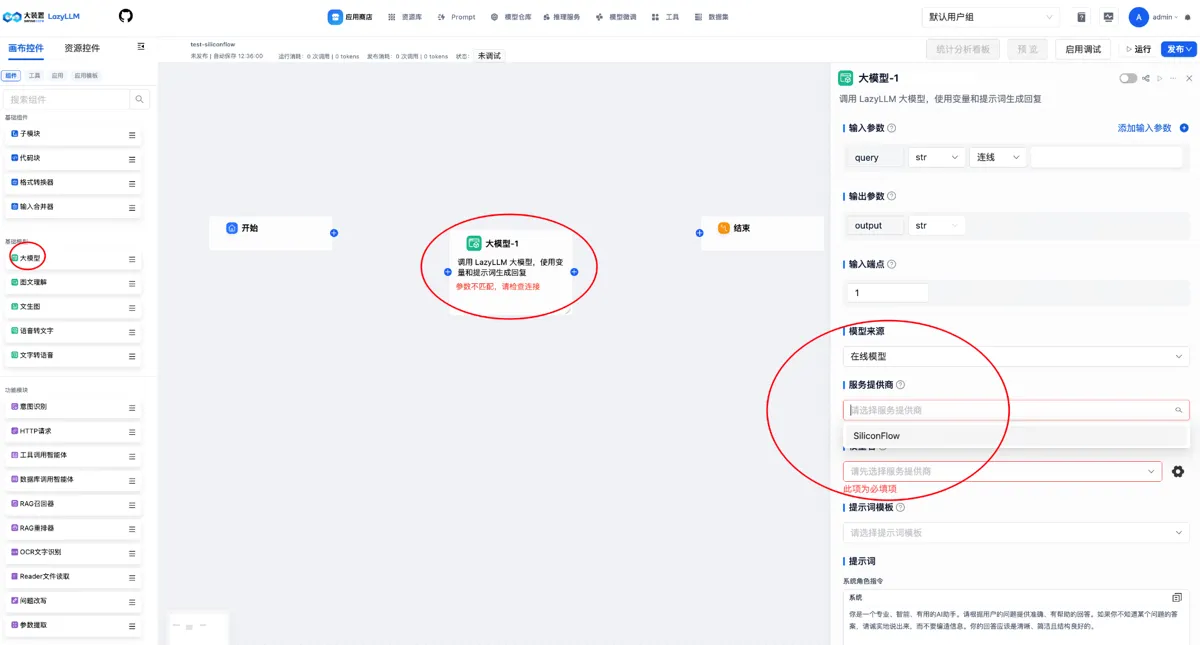Toggle the switch in 大模型-1 panel header
Image resolution: width=1200 pixels, height=645 pixels.
click(1128, 78)
